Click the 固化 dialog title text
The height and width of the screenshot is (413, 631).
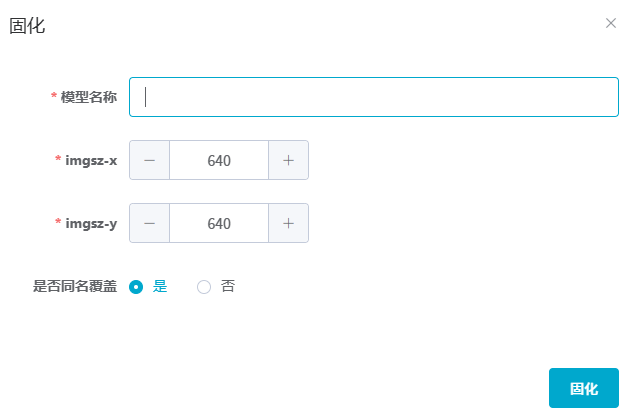point(27,26)
